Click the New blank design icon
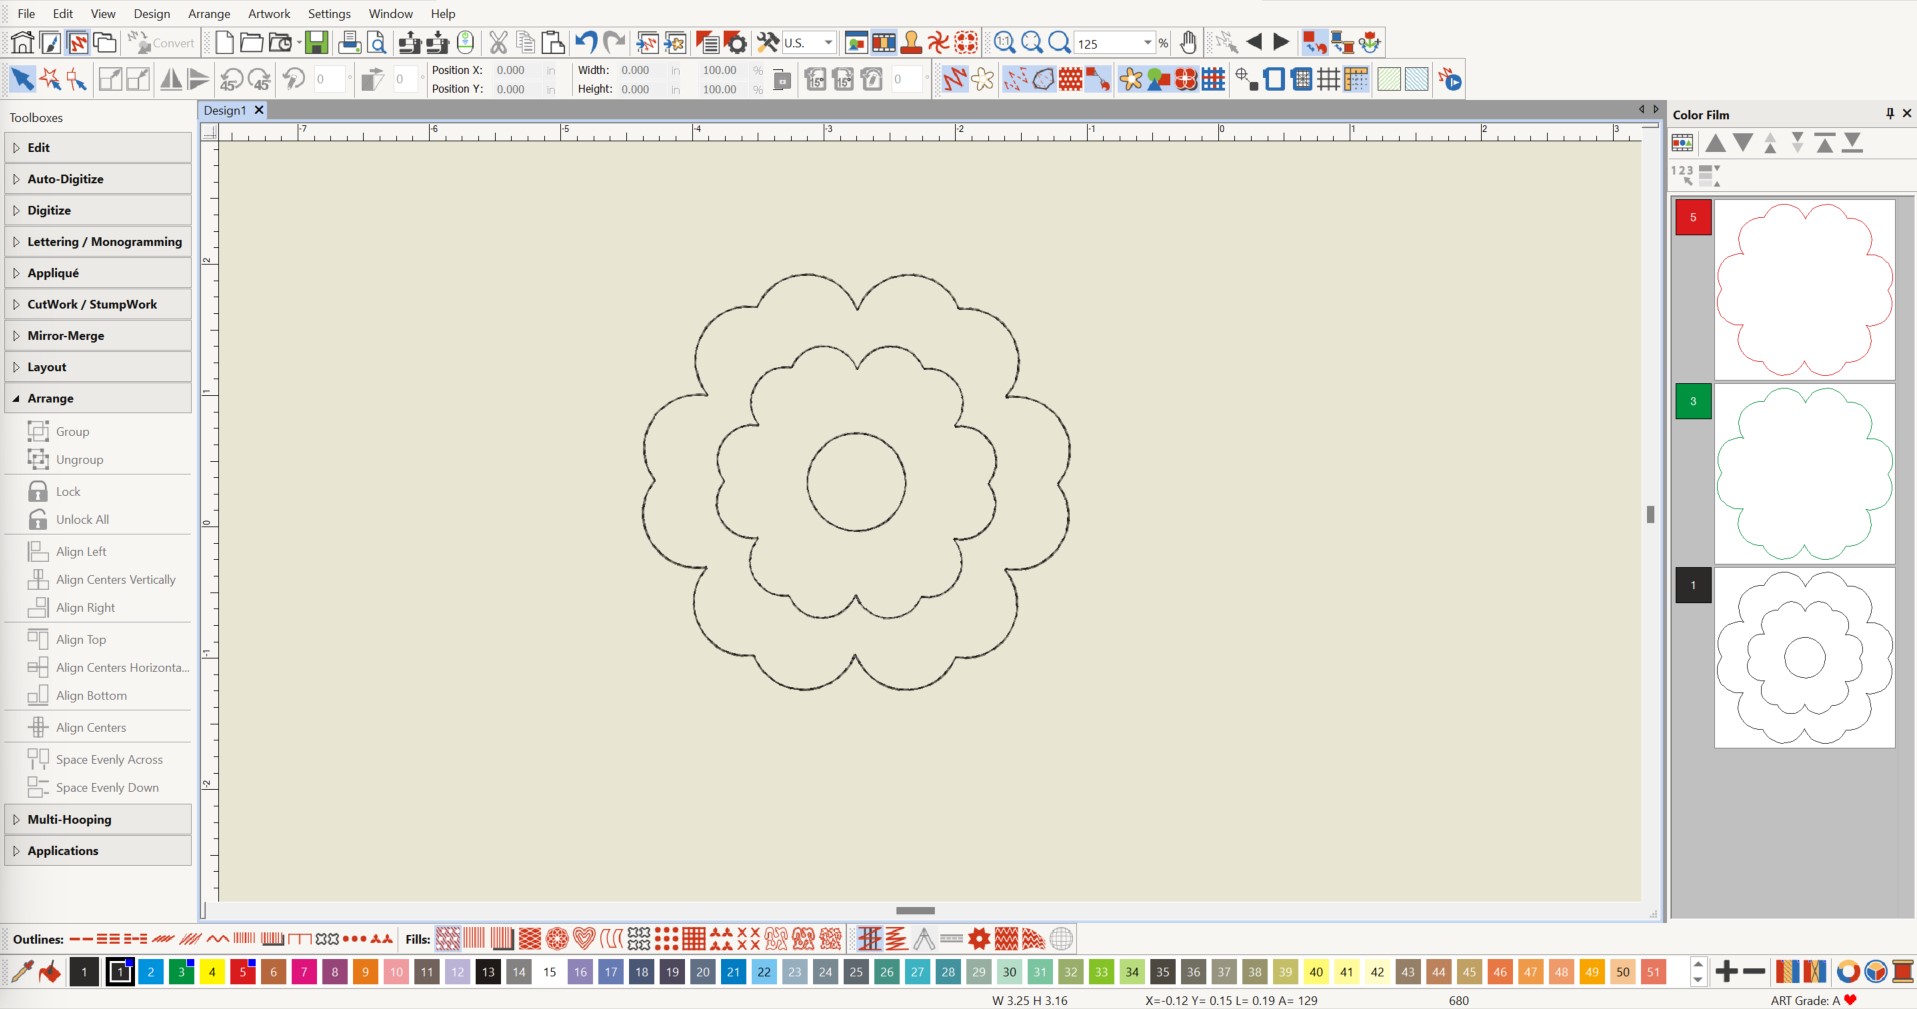The width and height of the screenshot is (1917, 1009). tap(225, 42)
